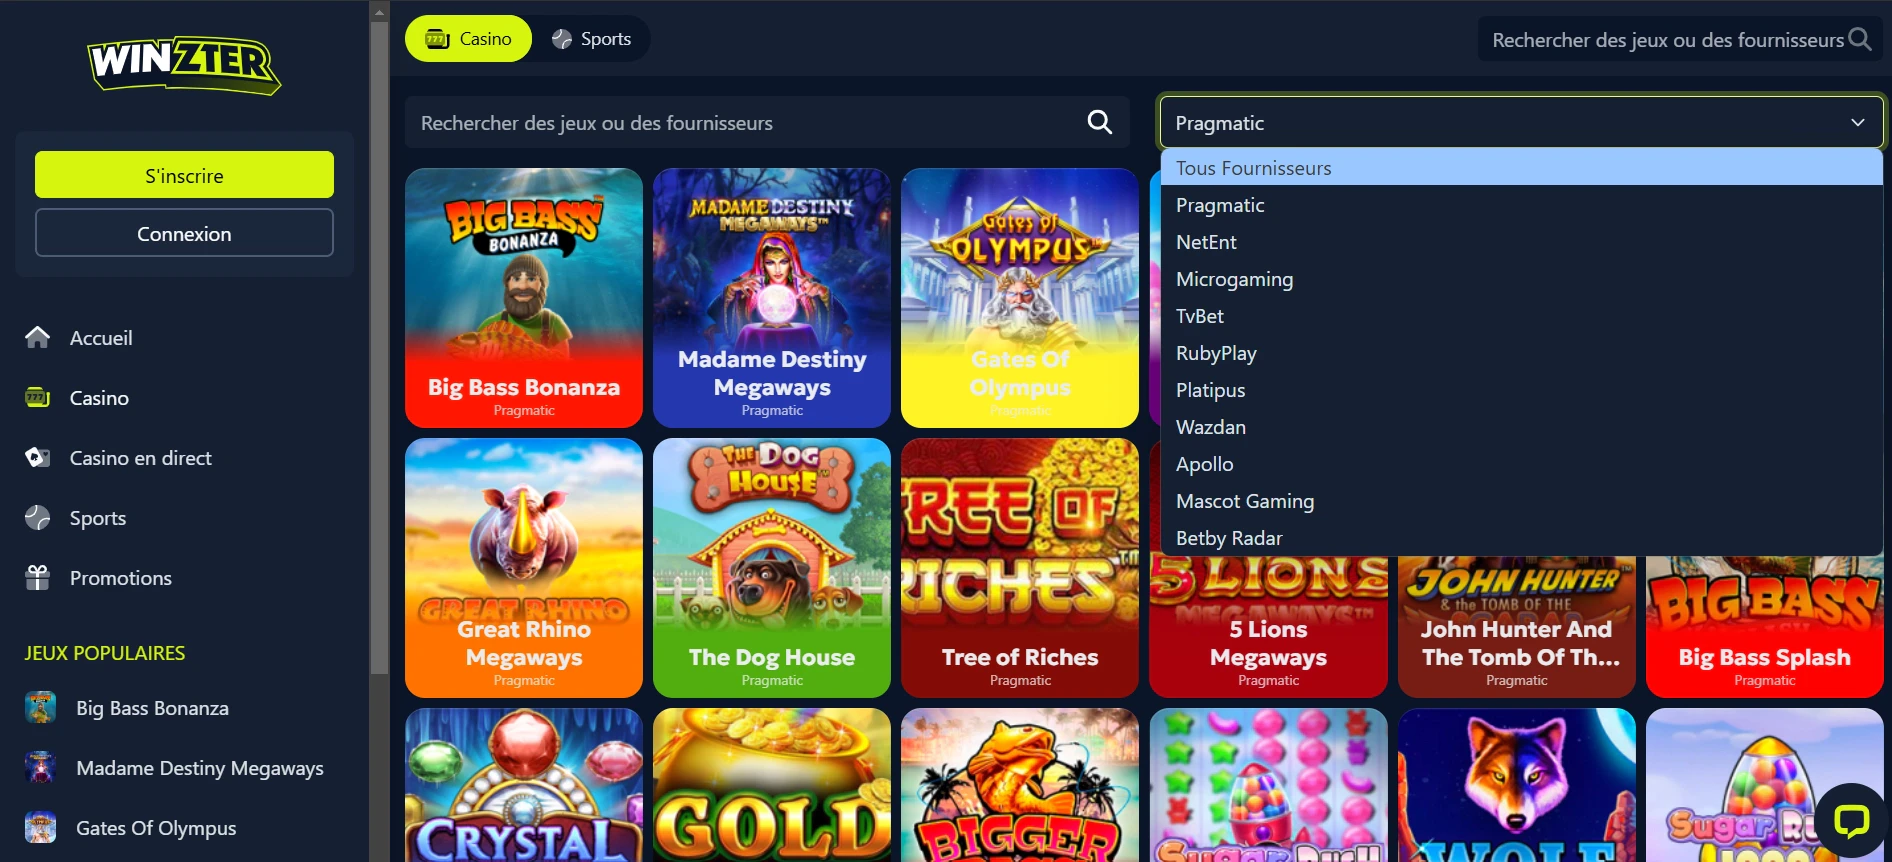Open Casino en direct in the sidebar
Viewport: 1892px width, 862px height.
pyautogui.click(x=141, y=458)
